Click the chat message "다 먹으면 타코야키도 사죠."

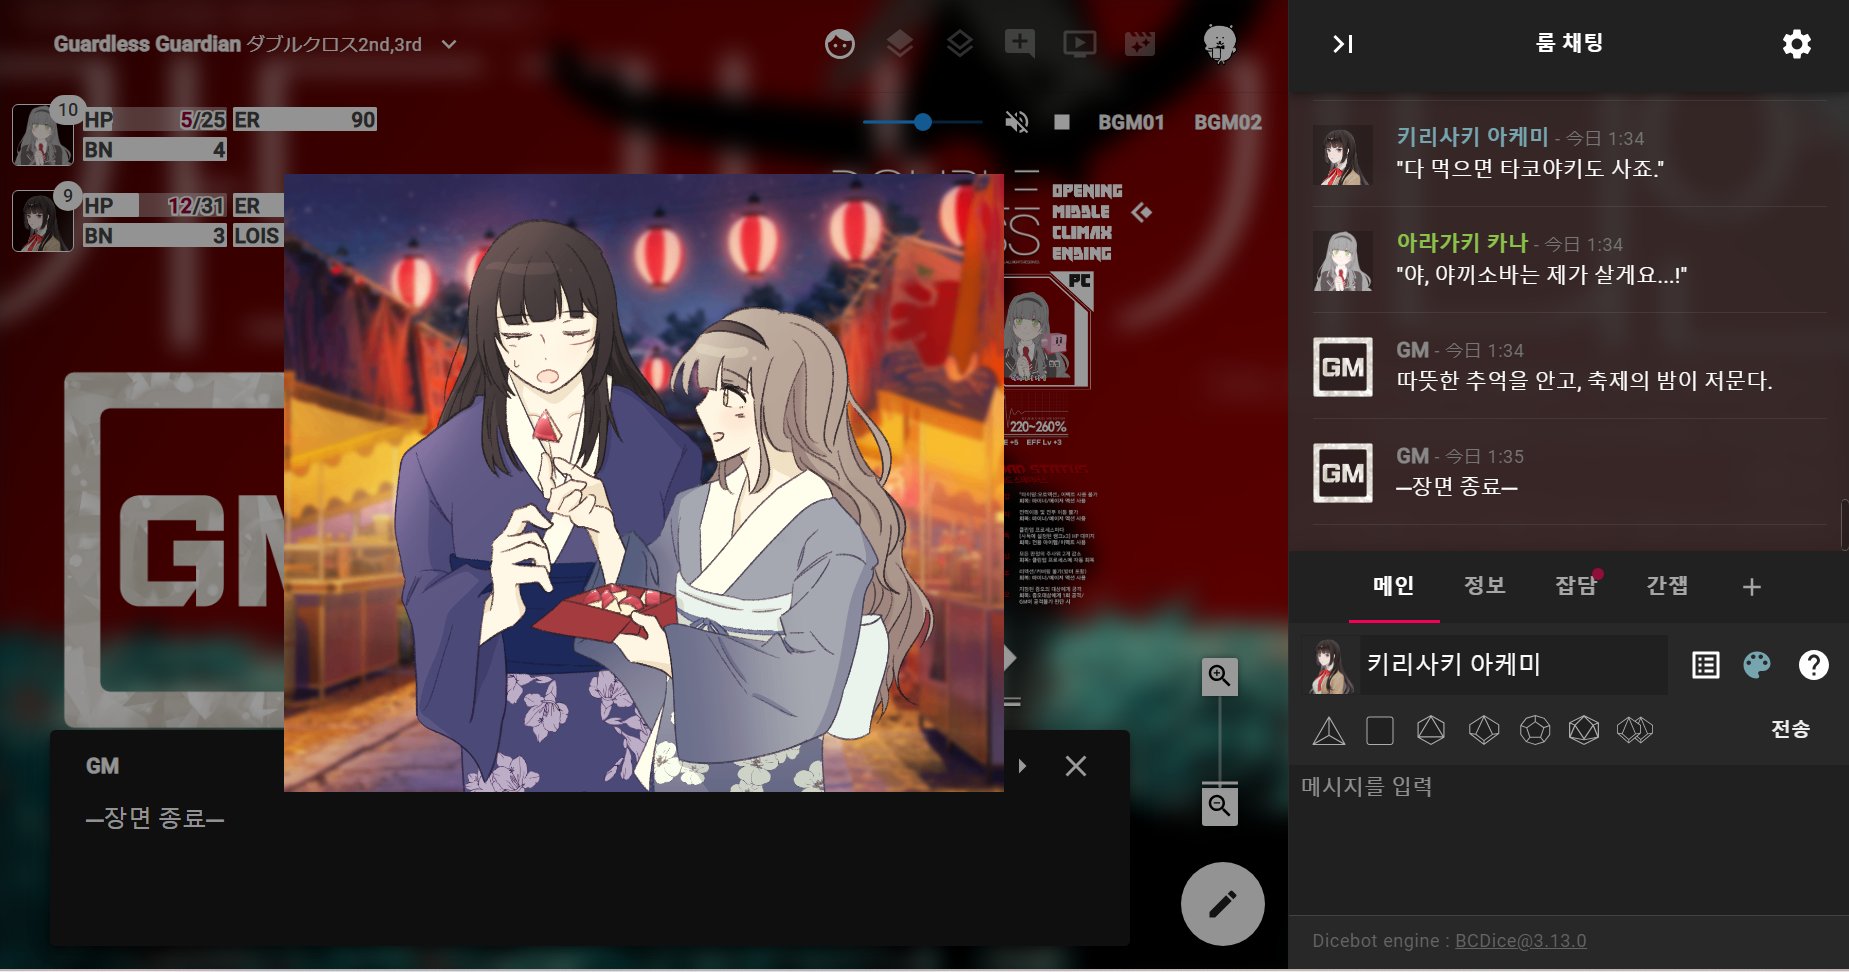coord(1530,168)
